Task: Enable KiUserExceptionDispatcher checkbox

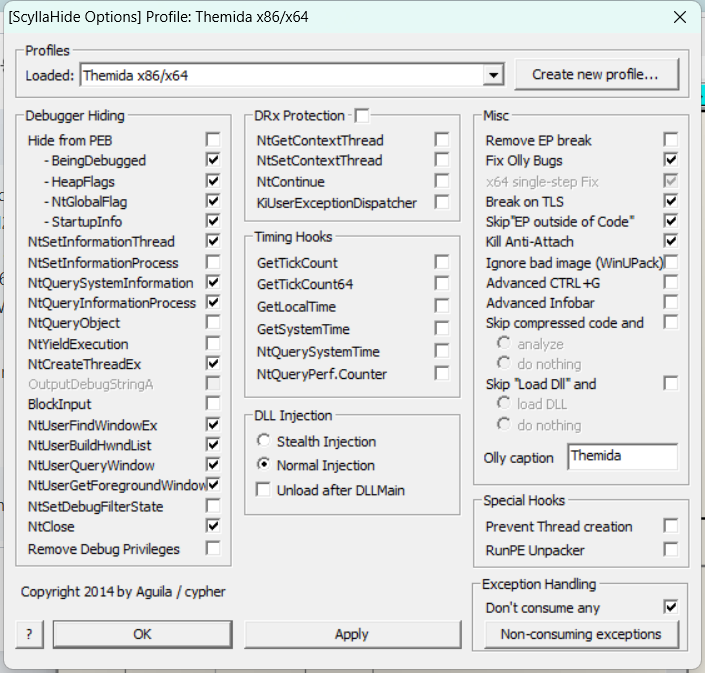Action: click(x=442, y=202)
